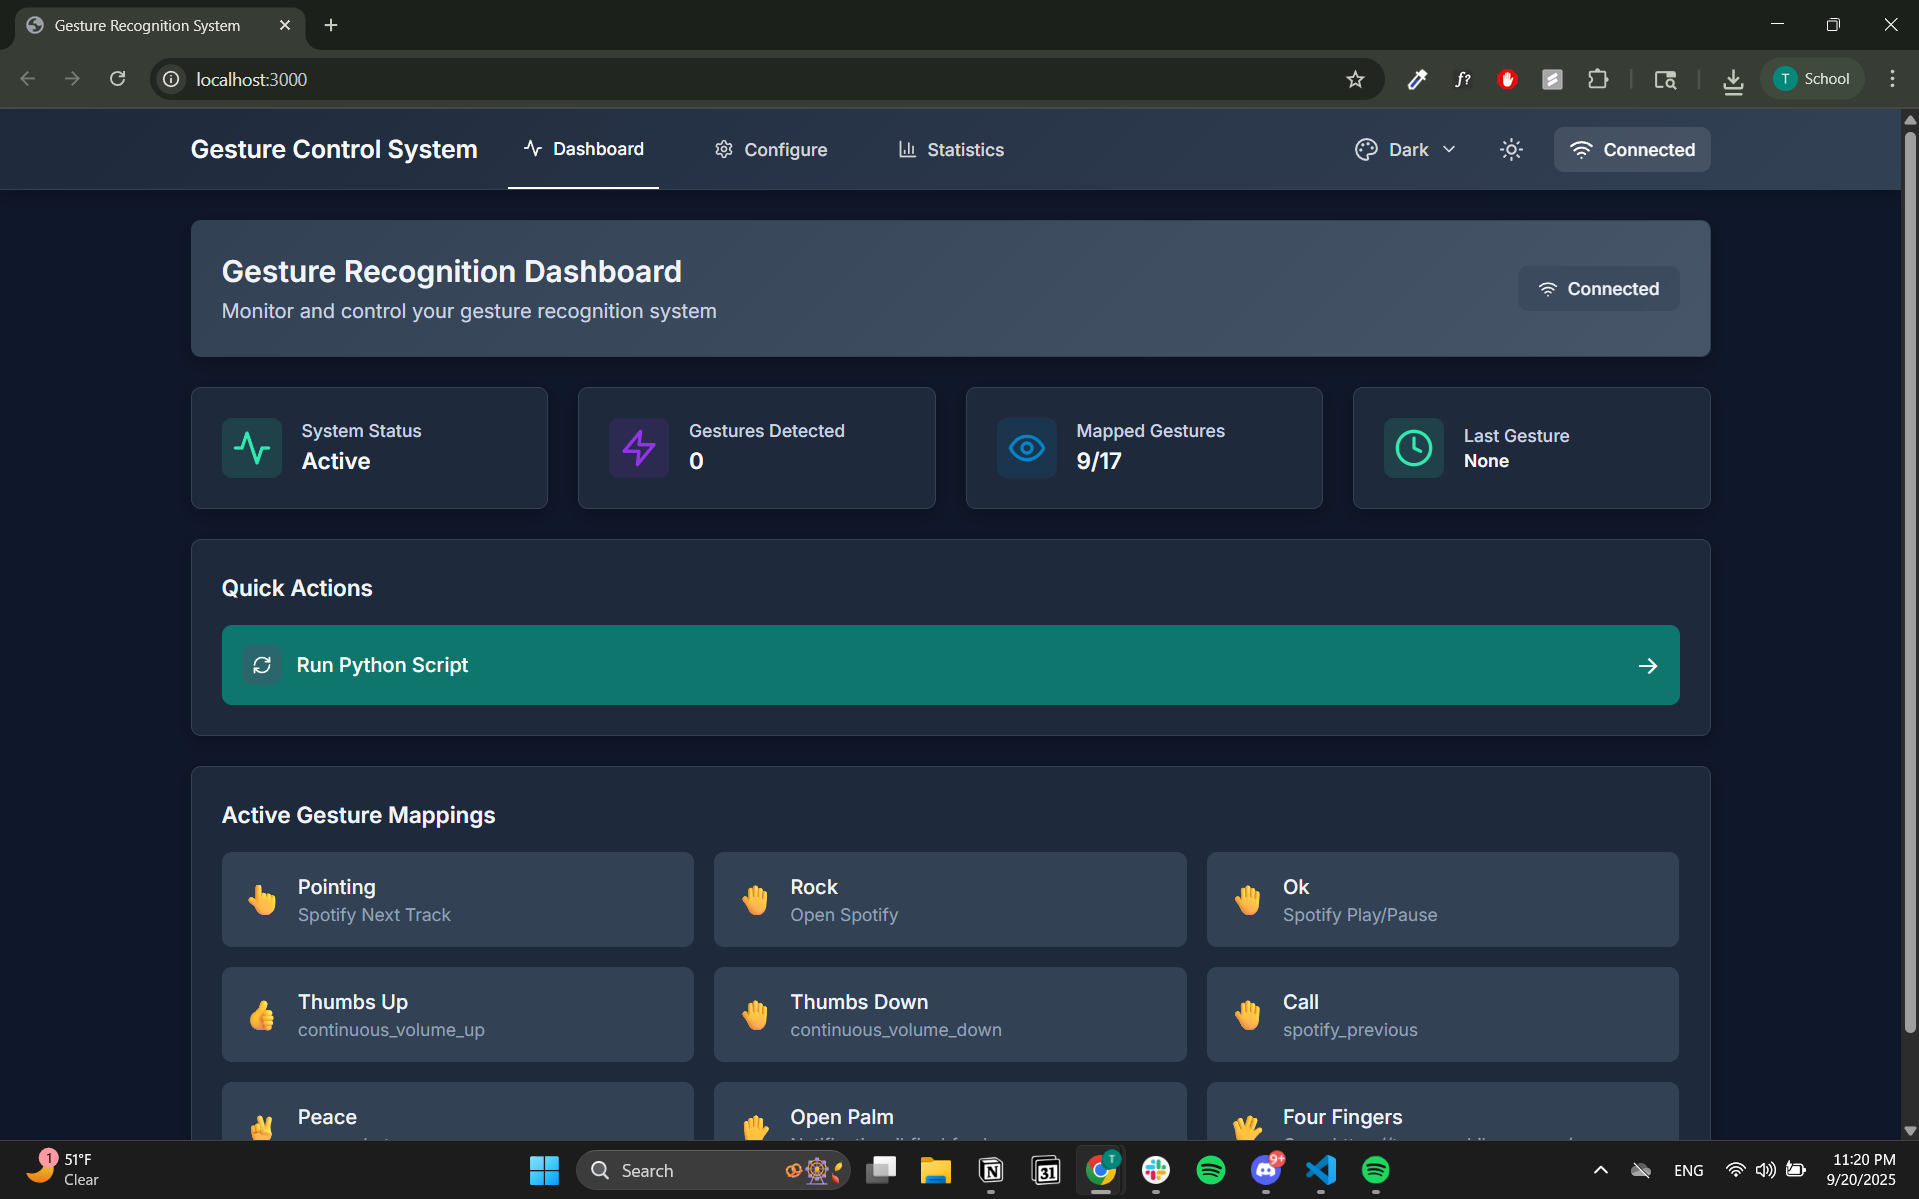Click the blue eye Mapped Gestures icon

[x=1026, y=448]
